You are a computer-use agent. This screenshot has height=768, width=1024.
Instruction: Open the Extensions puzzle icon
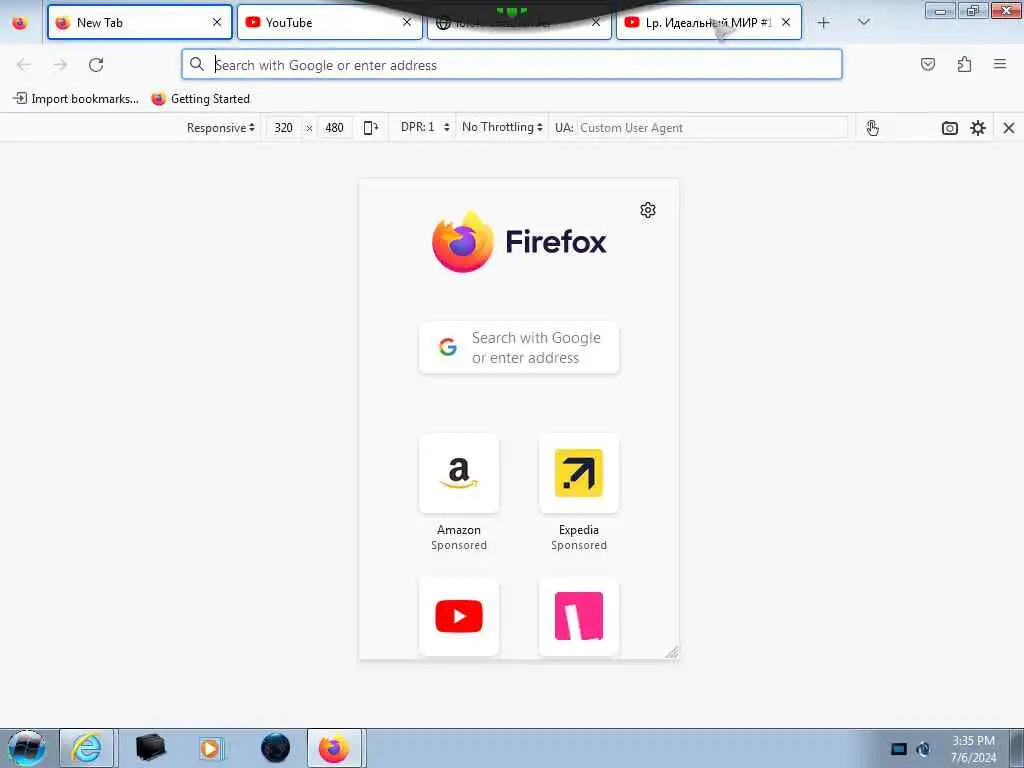(964, 64)
